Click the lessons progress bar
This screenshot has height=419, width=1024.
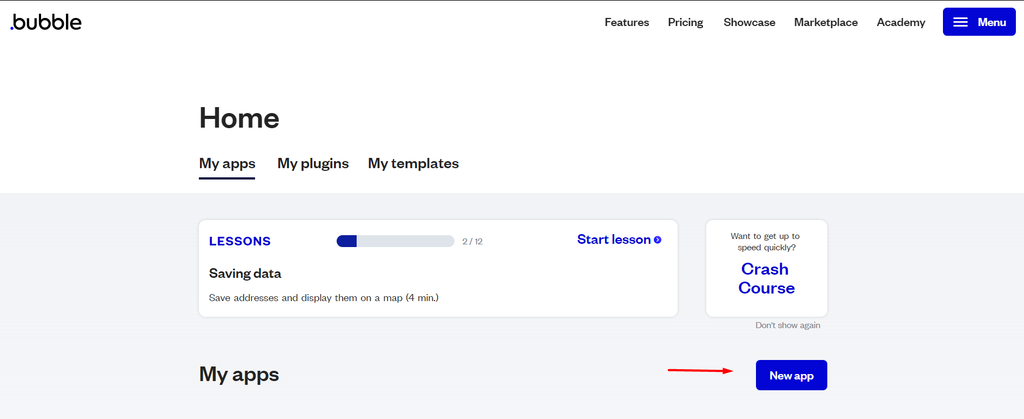click(x=395, y=241)
